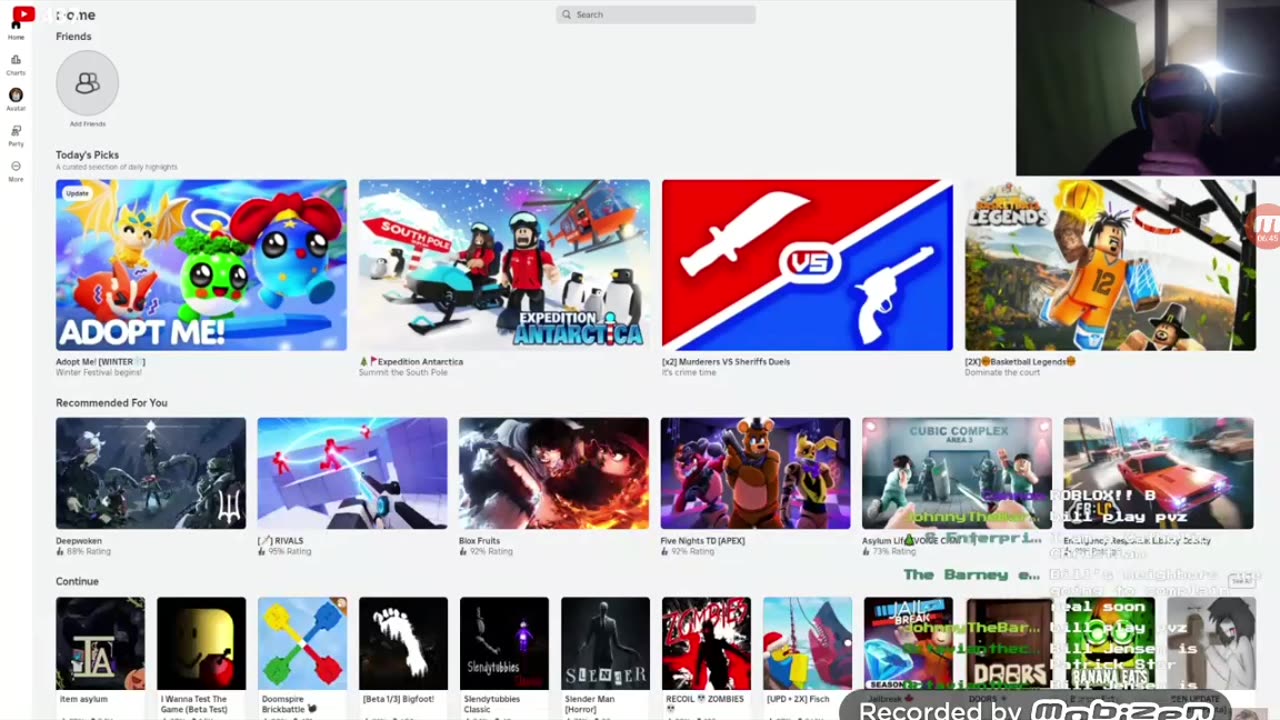The width and height of the screenshot is (1280, 720).
Task: Open the Home sidebar icon
Action: tap(16, 27)
